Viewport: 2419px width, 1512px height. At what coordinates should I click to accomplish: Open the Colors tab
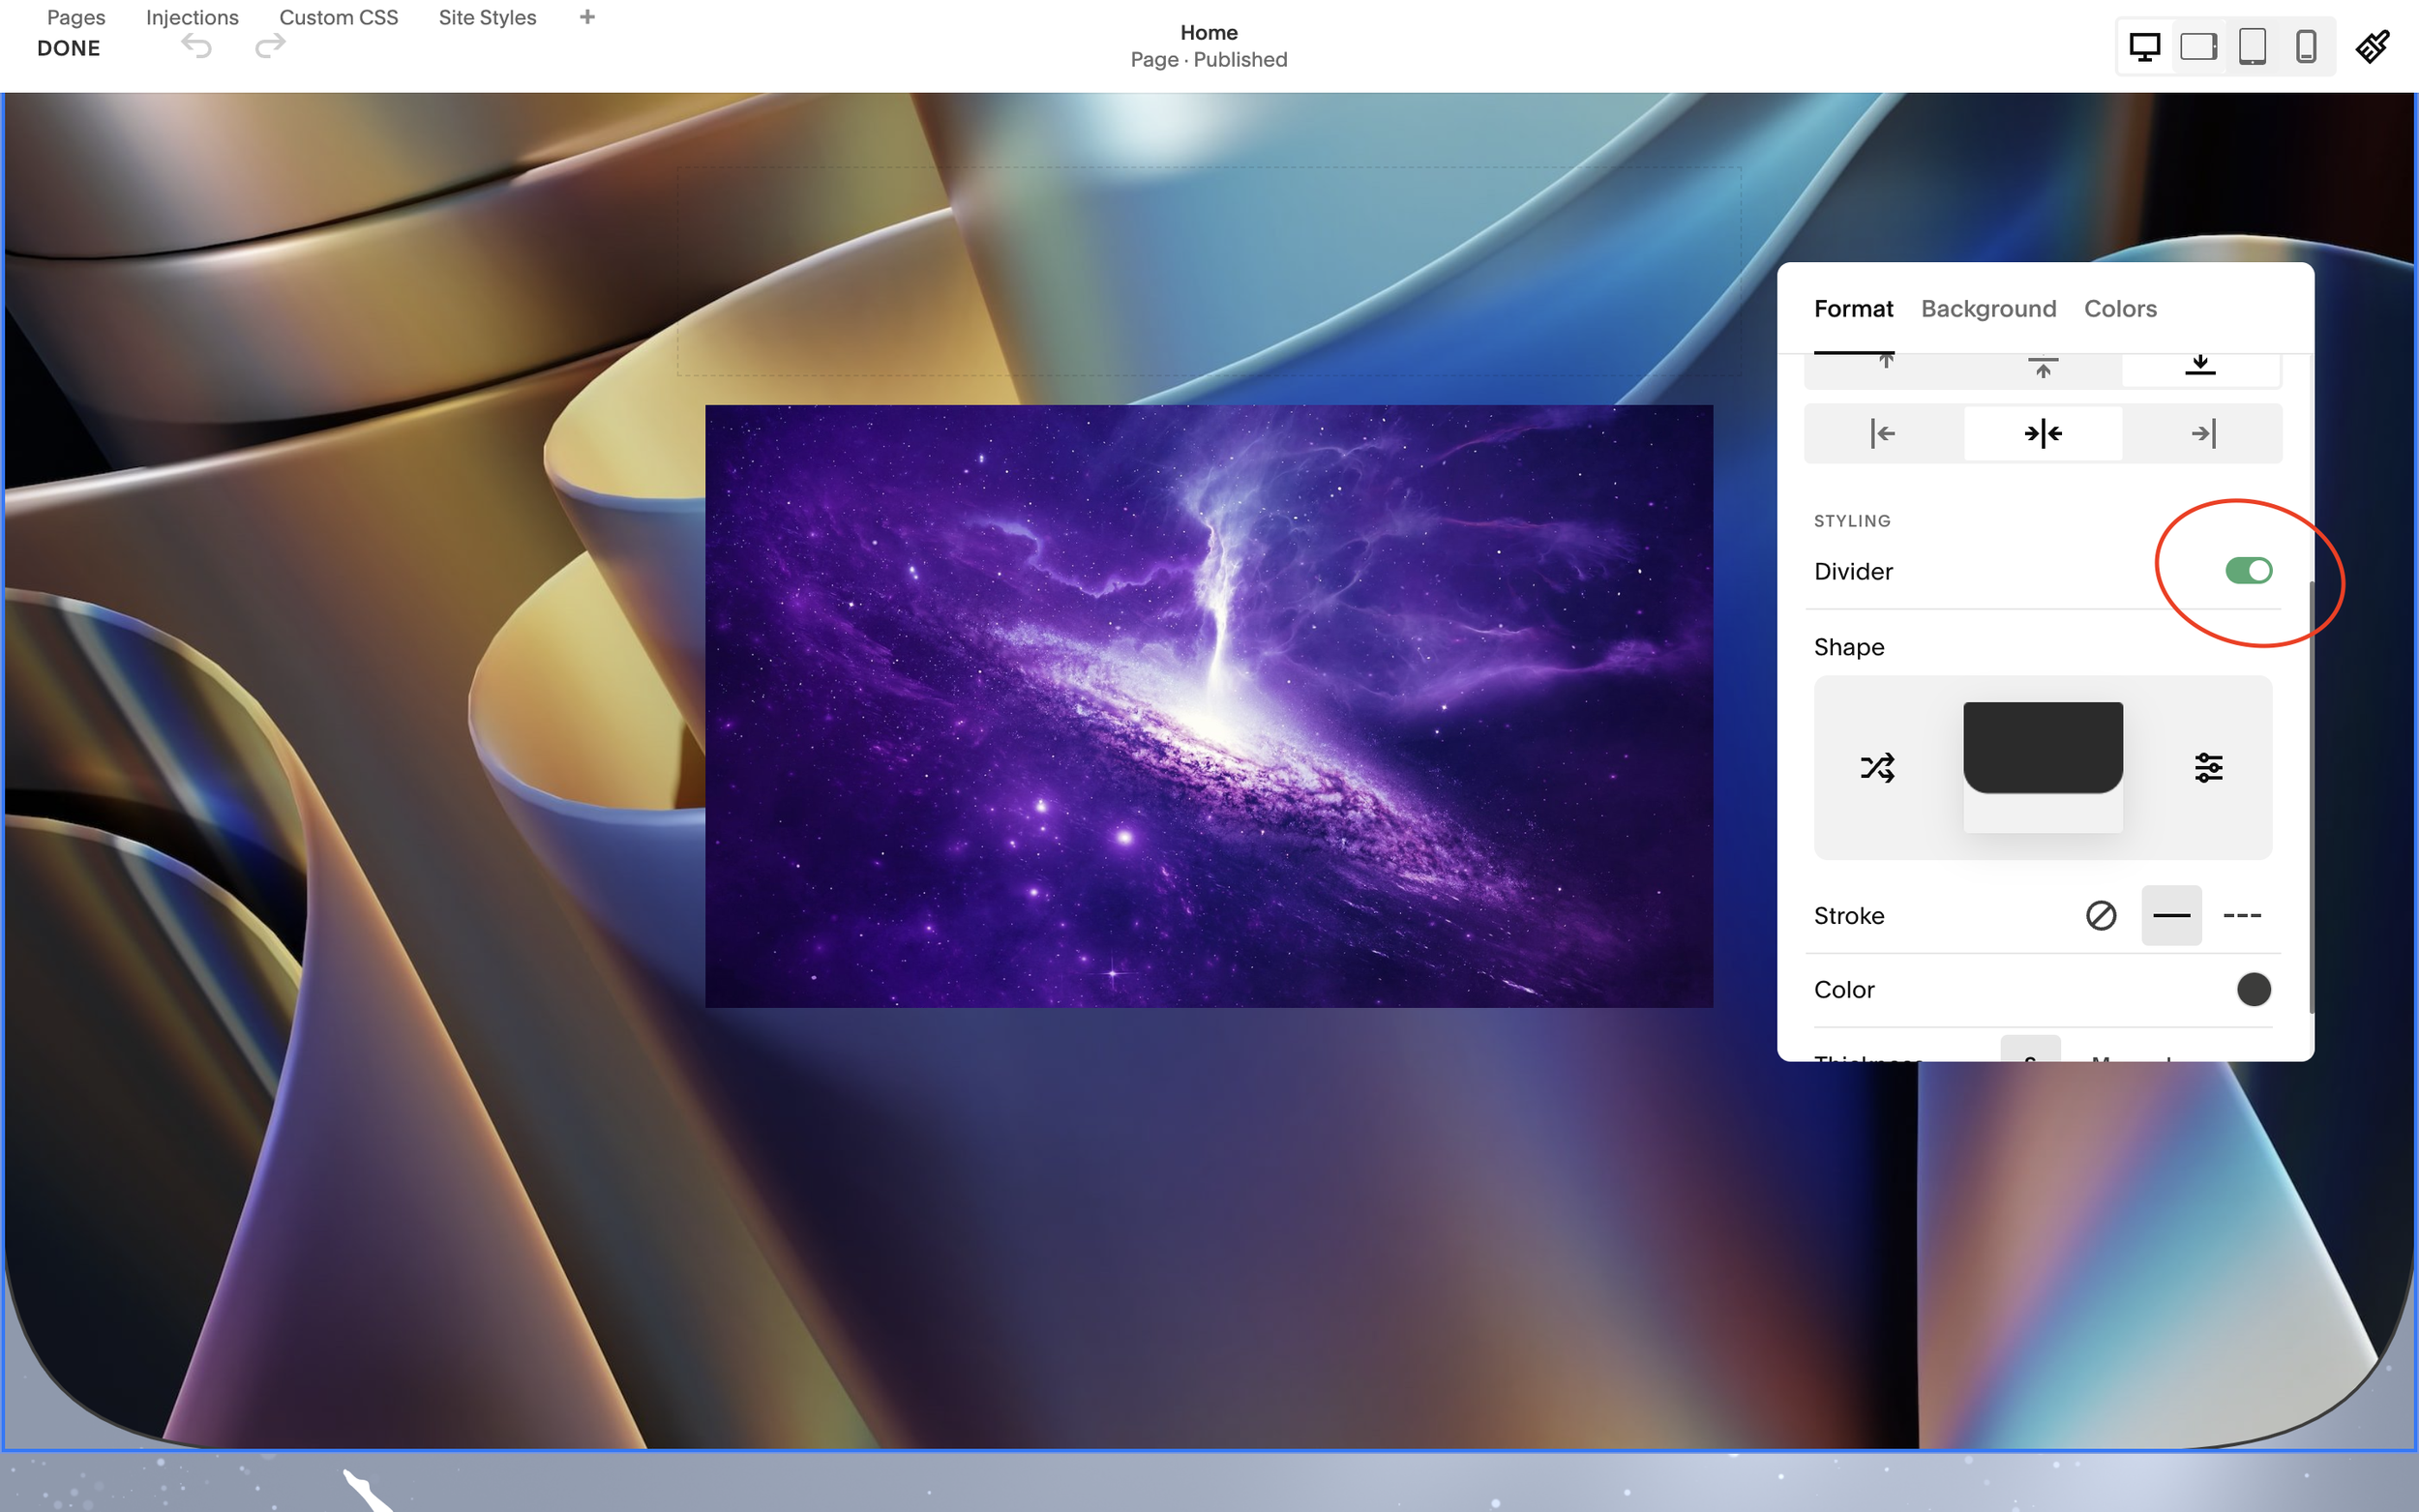pos(2120,308)
